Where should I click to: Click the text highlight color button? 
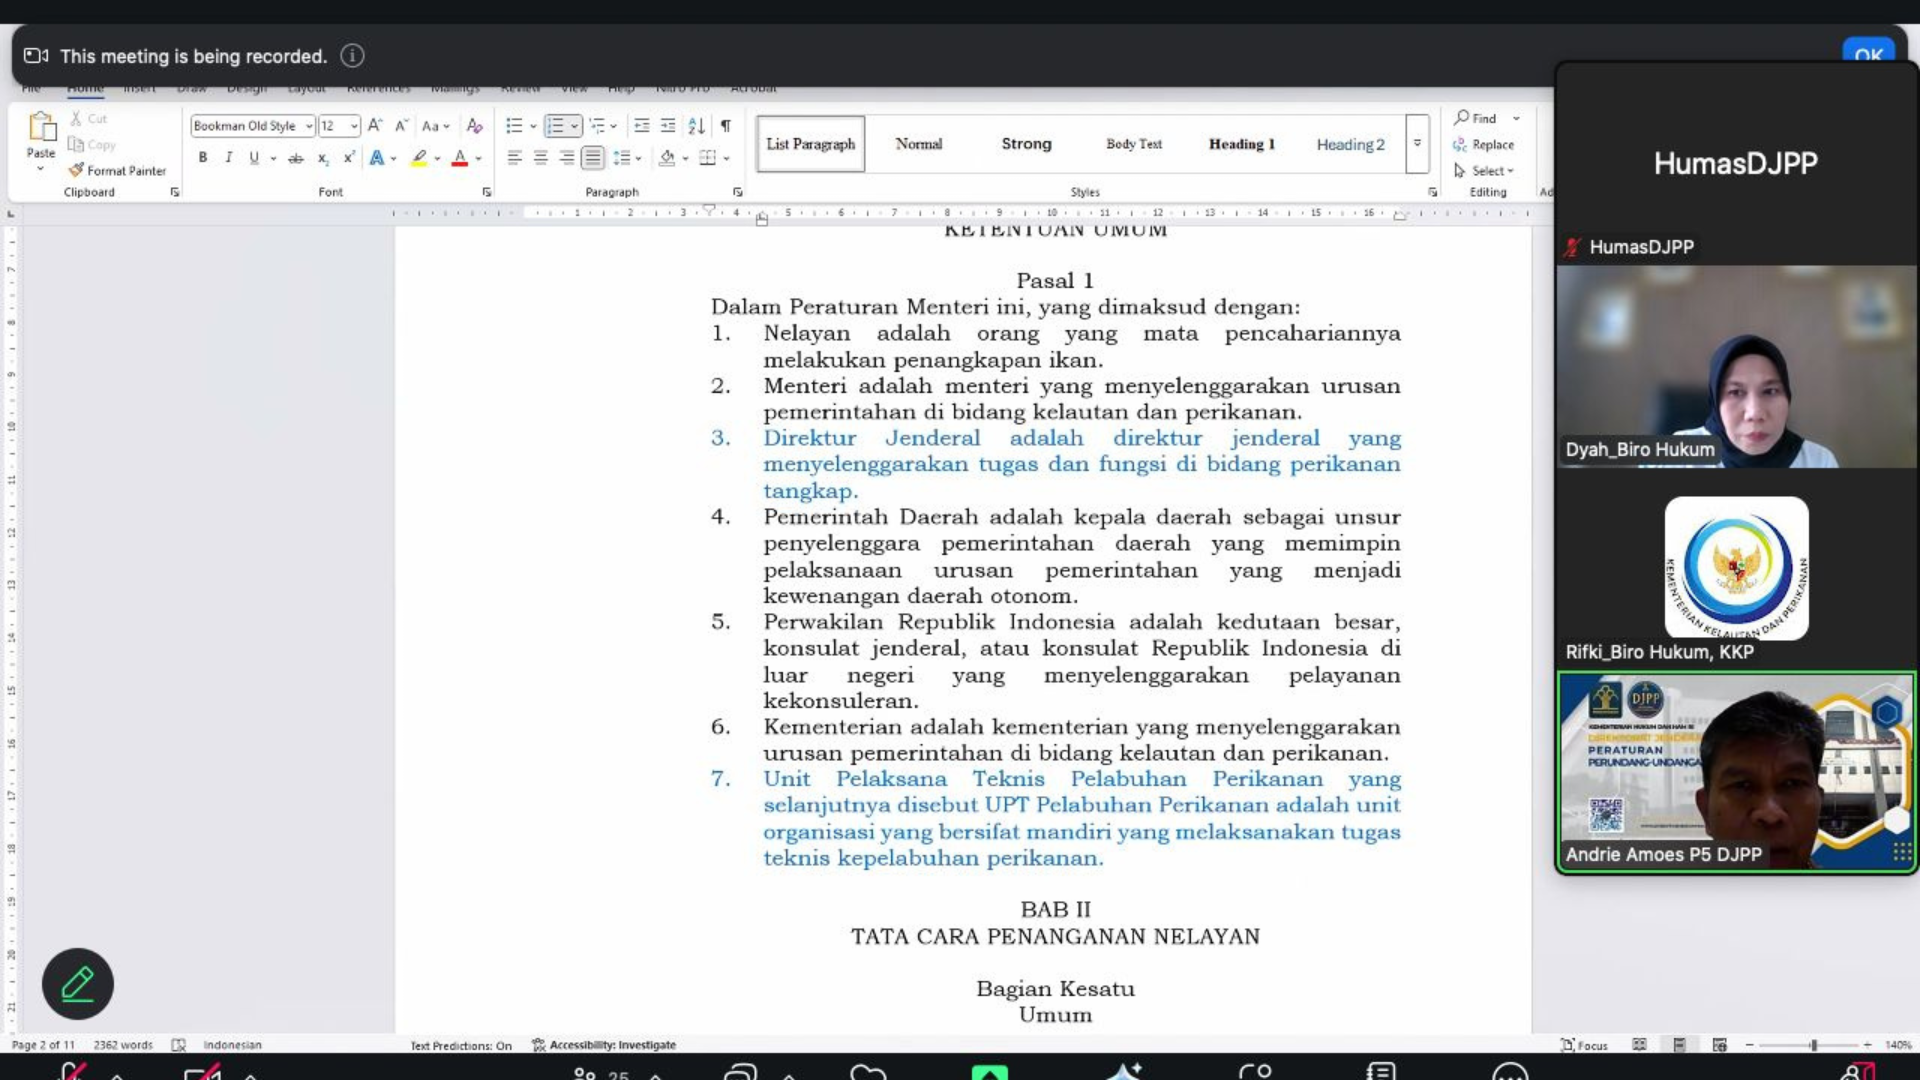420,158
